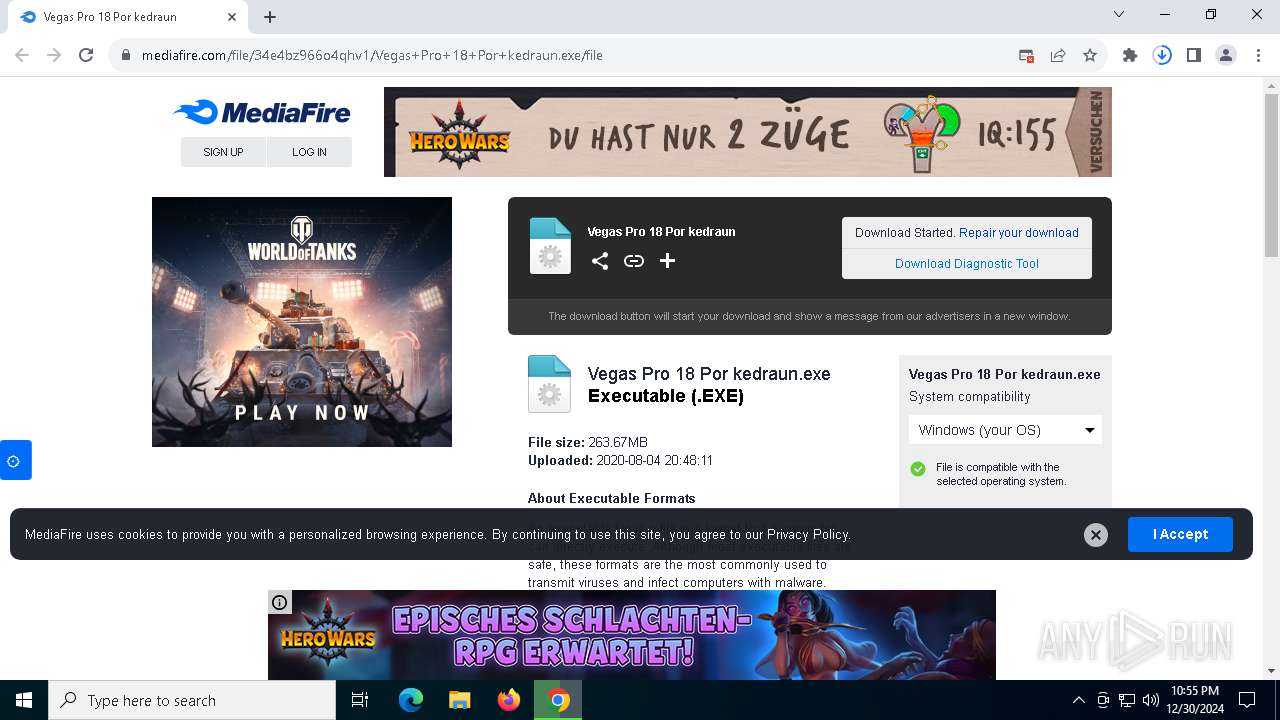Click the blue accessibility widget on left edge

point(14,460)
